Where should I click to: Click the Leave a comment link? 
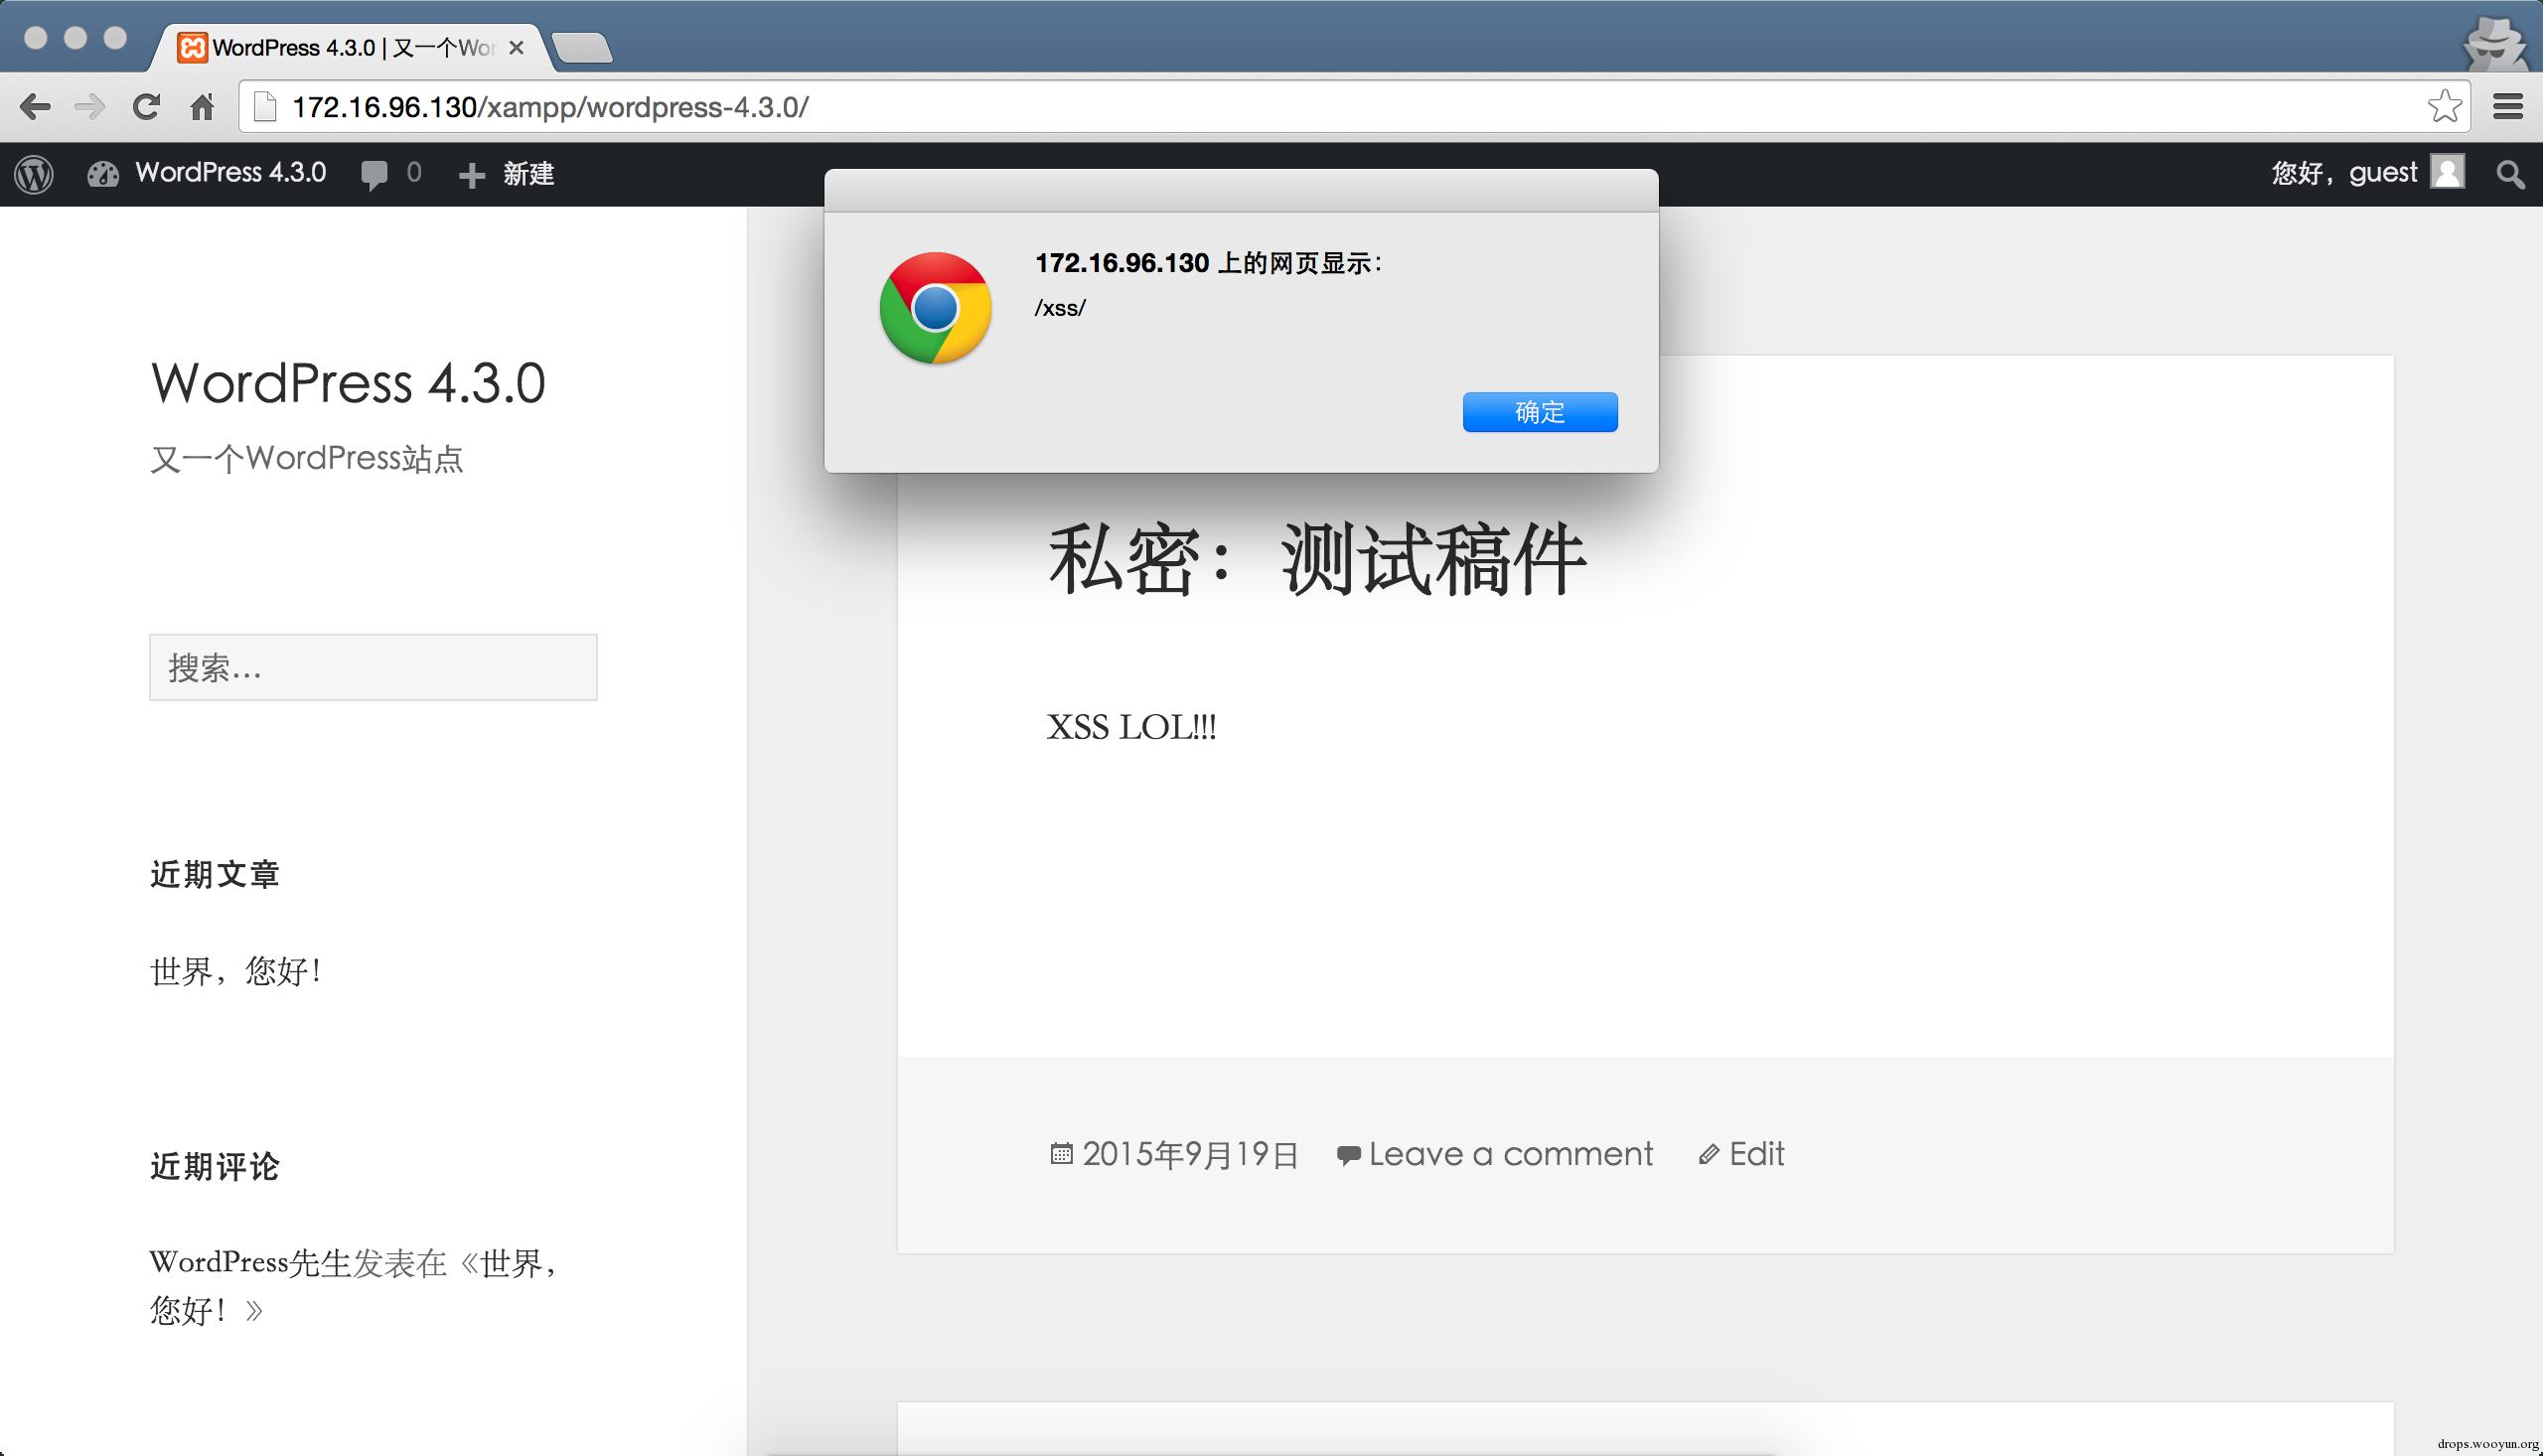click(x=1509, y=1154)
